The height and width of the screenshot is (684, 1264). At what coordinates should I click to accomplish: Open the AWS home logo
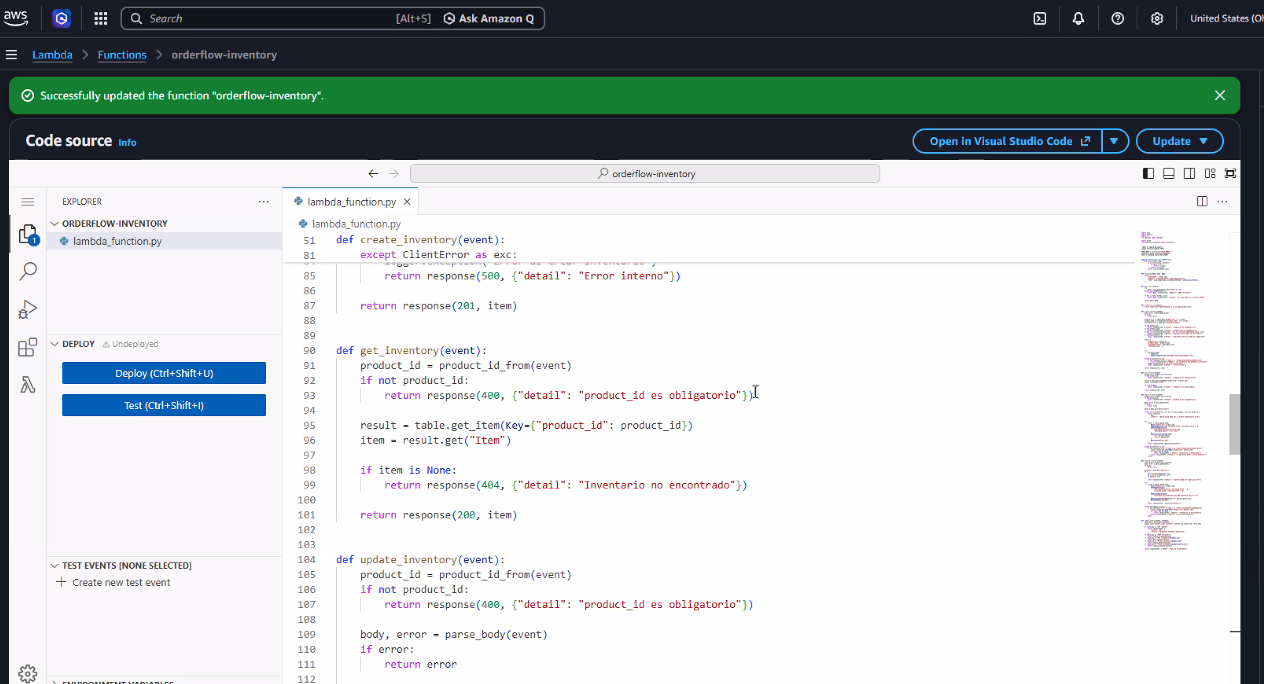(x=15, y=18)
